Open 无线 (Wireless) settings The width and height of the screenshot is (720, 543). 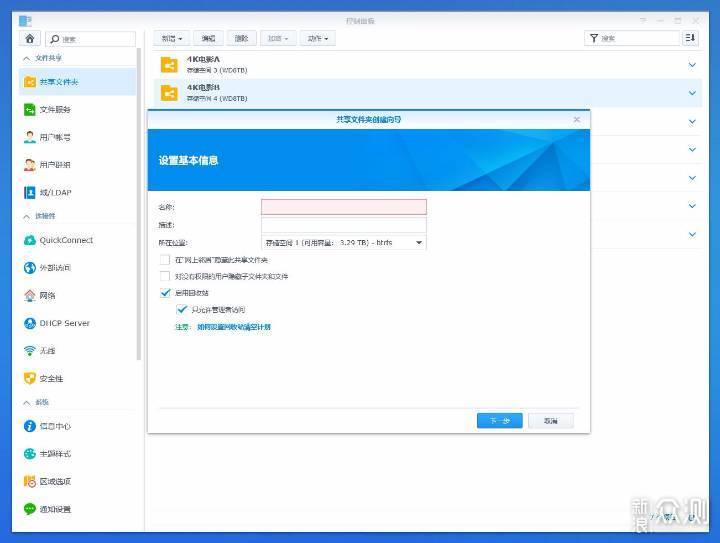(x=47, y=351)
